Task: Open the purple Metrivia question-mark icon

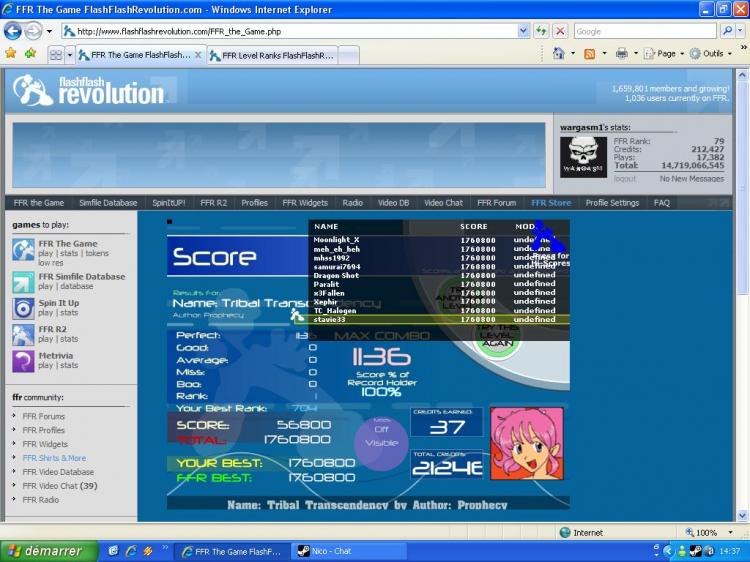Action: coord(23,360)
